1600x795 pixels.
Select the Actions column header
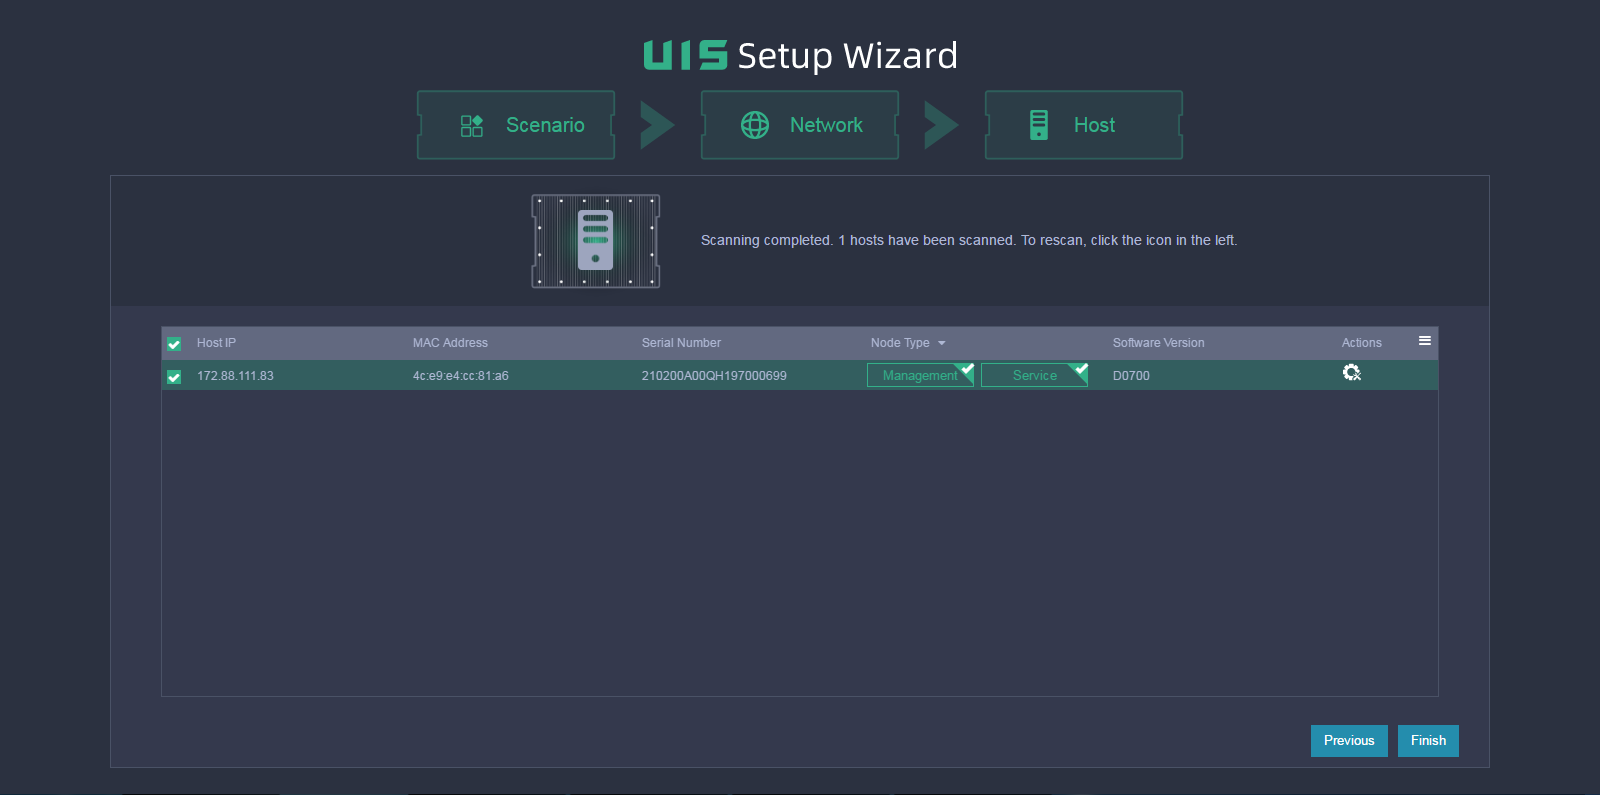1361,343
